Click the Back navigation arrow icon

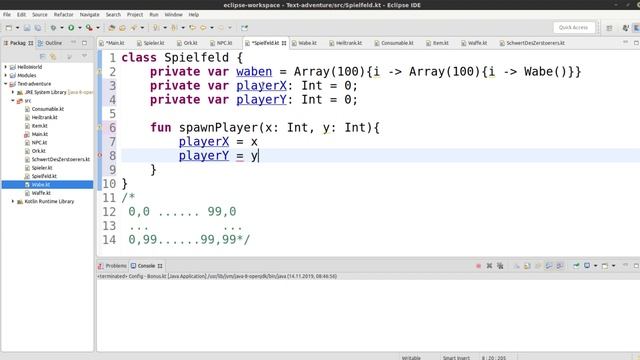tap(203, 28)
